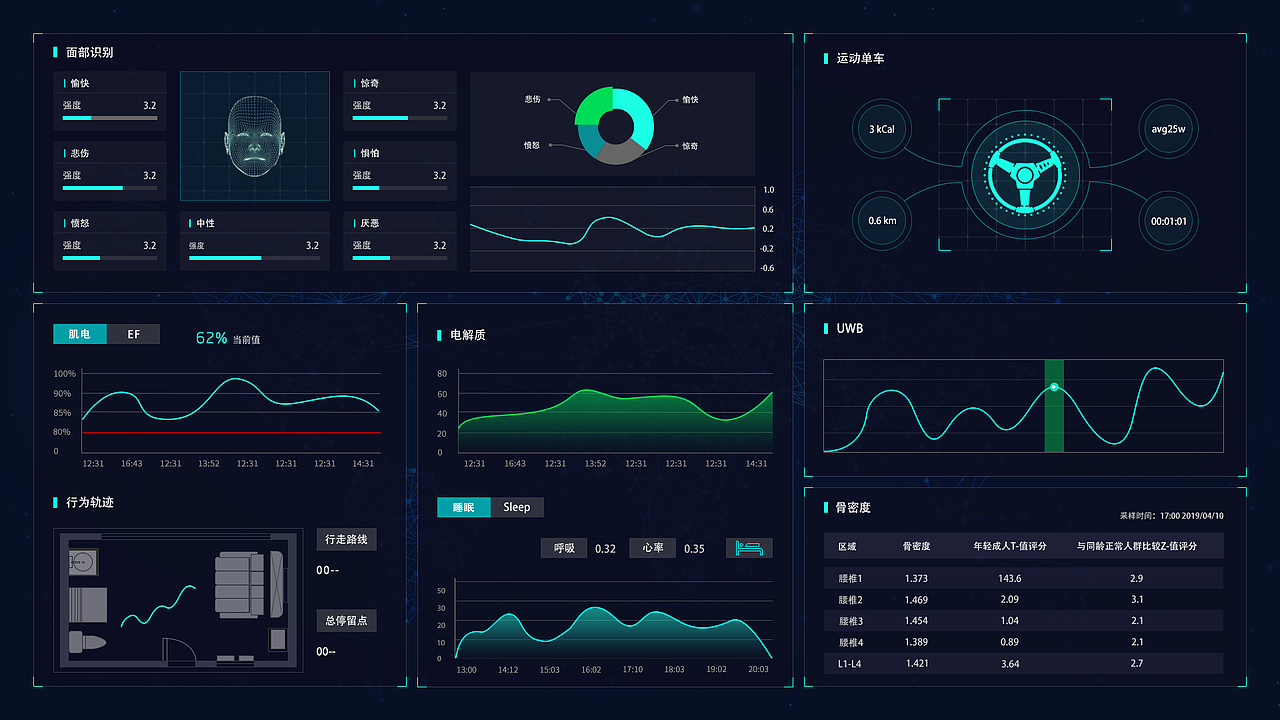This screenshot has width=1280, height=720.
Task: Click the 中性 intensity bar
Action: (x=255, y=258)
